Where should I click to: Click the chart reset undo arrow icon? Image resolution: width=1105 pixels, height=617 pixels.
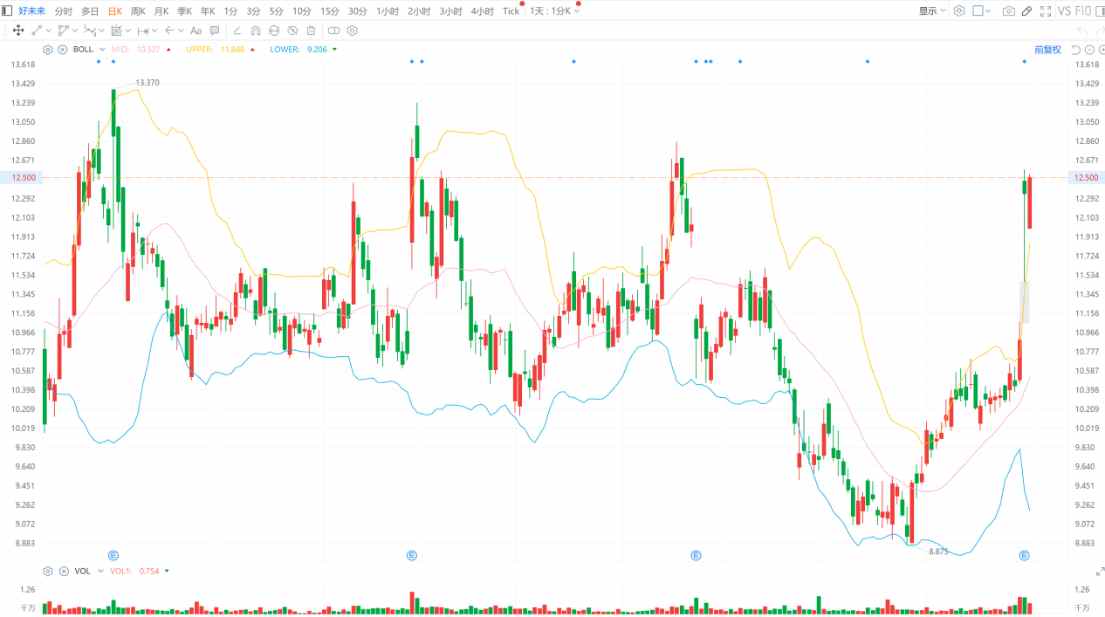tap(1075, 50)
